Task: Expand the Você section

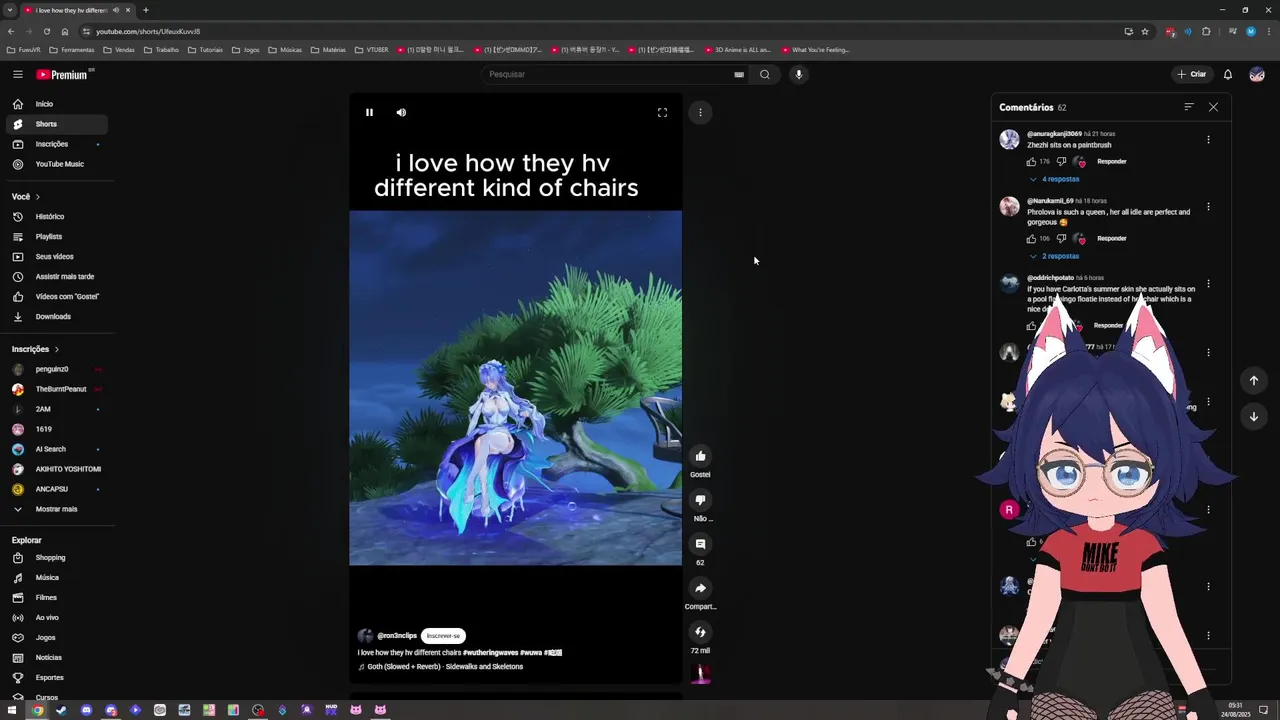Action: 26,196
